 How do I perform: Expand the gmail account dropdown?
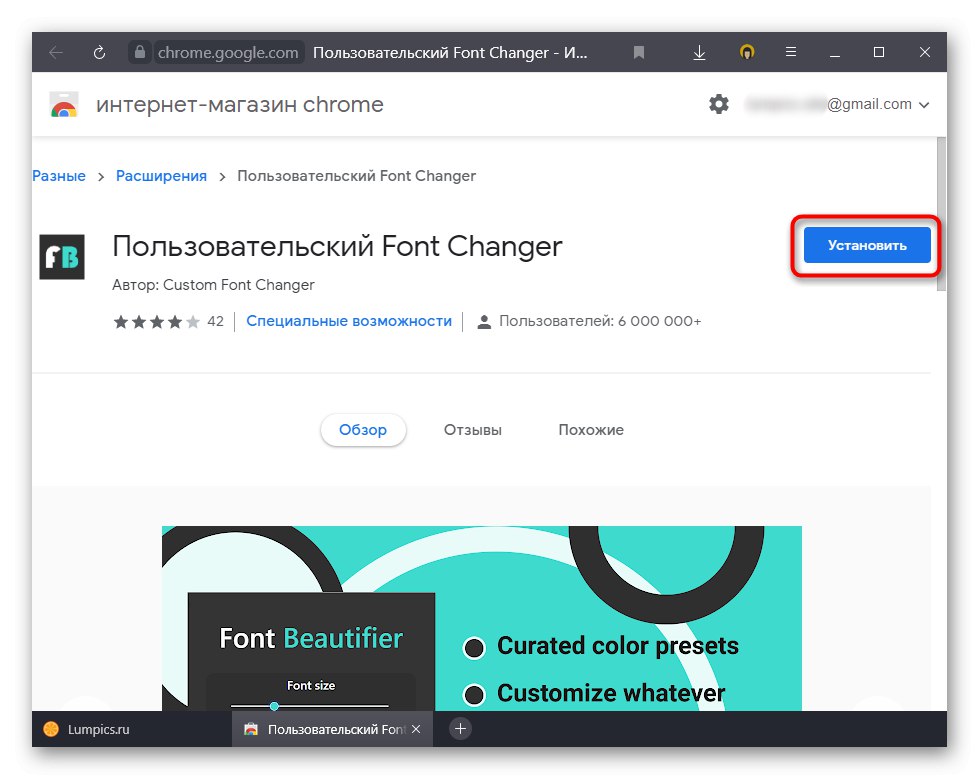click(x=925, y=104)
